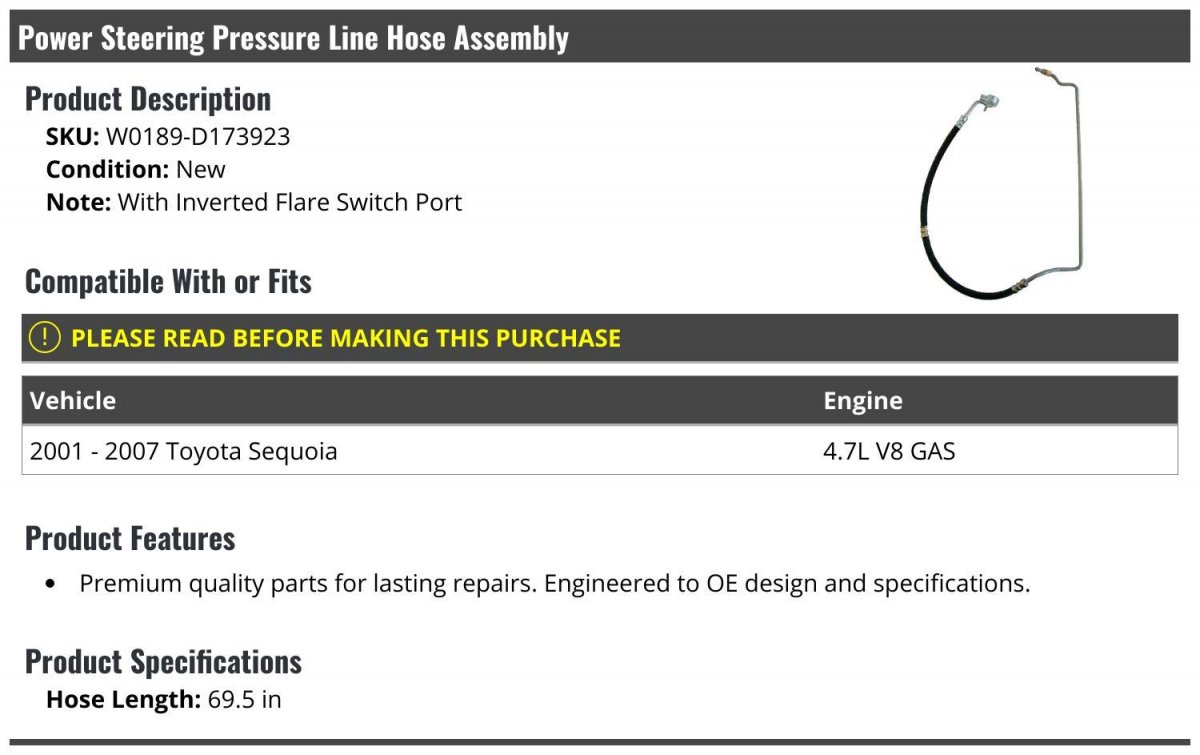Click the SKU label

[73, 137]
